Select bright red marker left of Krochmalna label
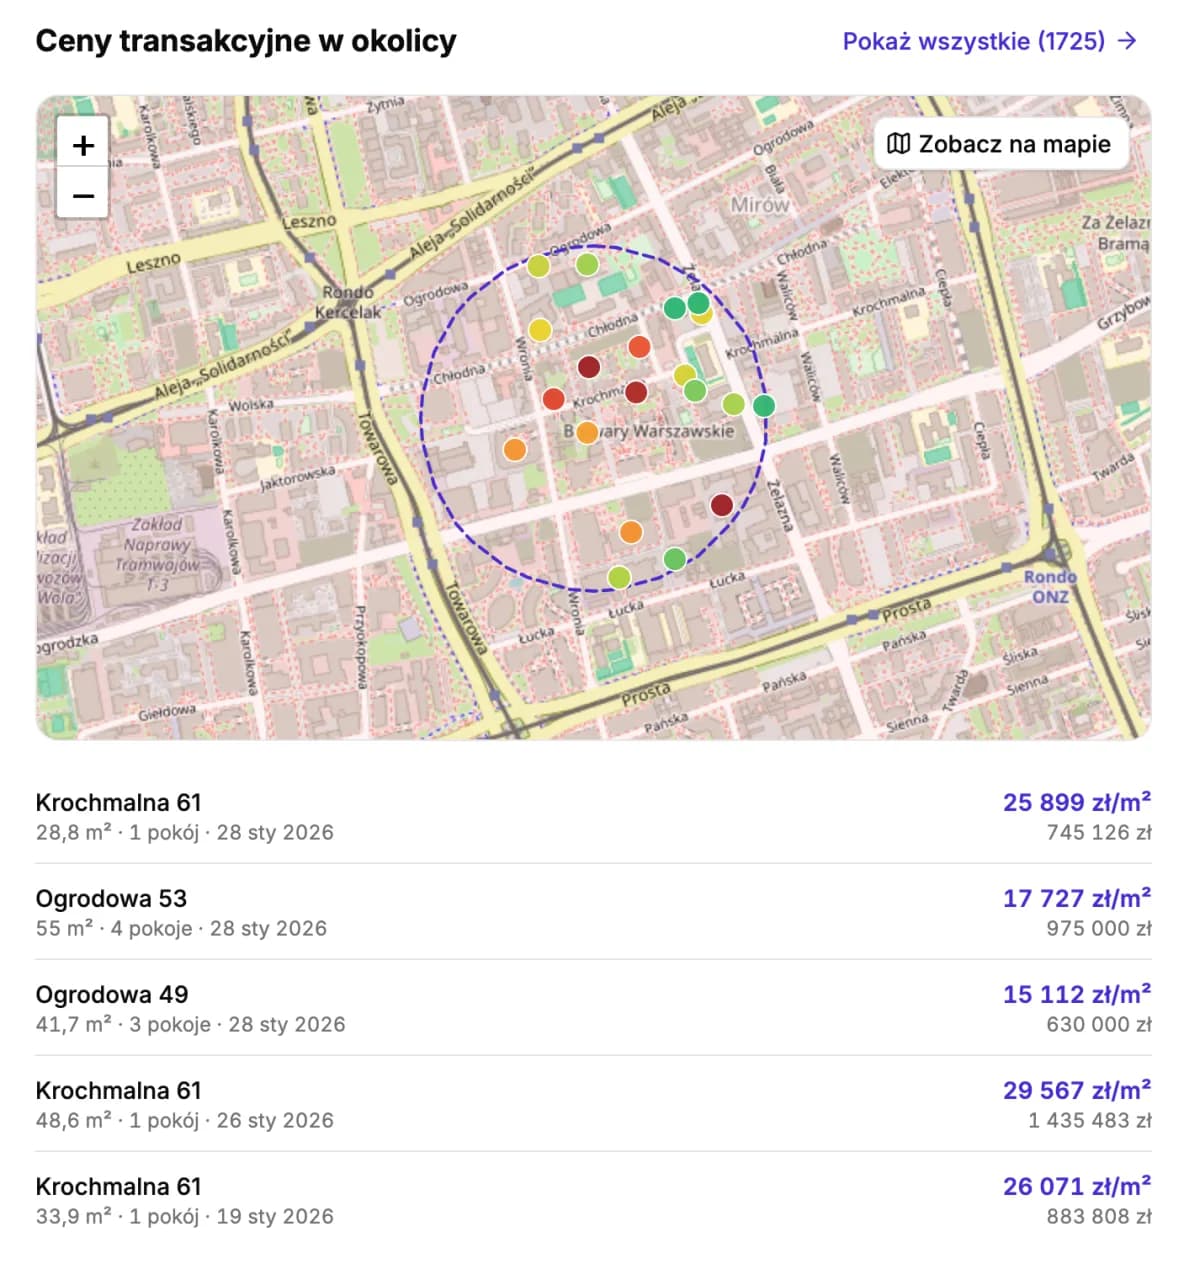 pos(553,399)
